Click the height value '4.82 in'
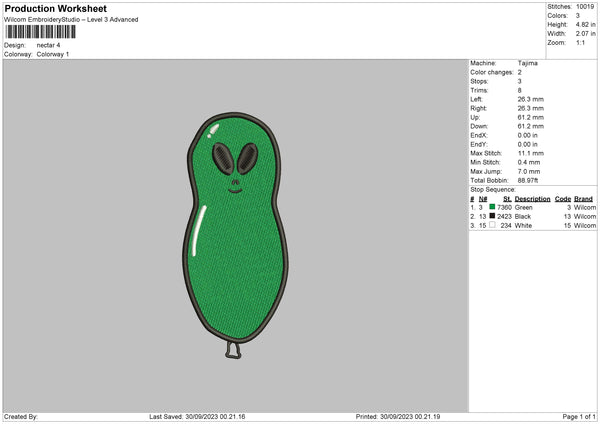Screen dimensions: 600x424 tap(585, 24)
